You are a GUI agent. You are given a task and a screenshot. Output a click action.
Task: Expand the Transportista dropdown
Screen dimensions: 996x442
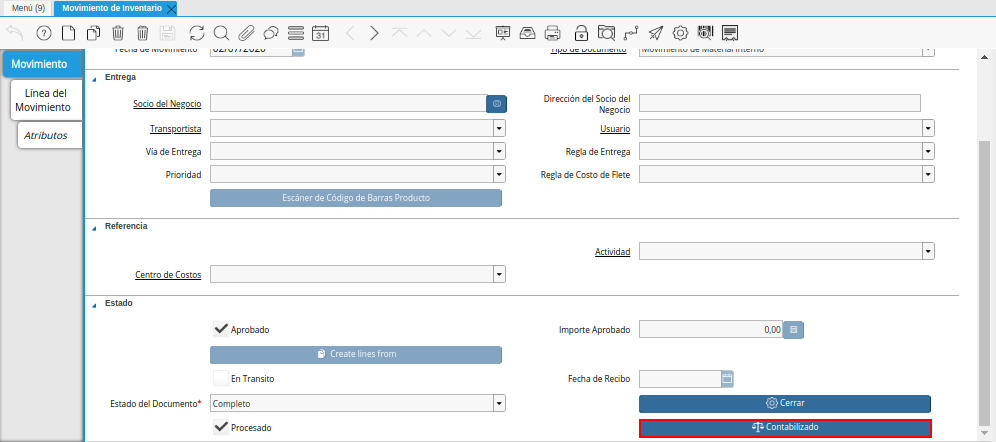pos(498,128)
